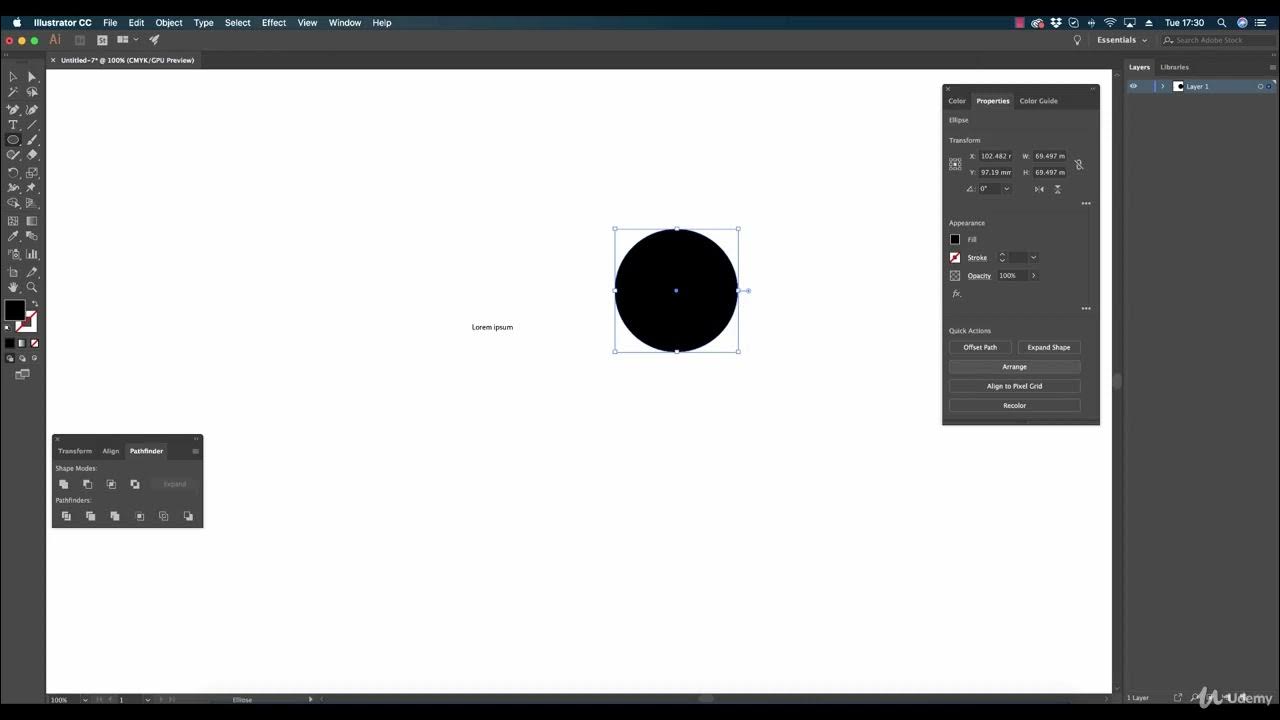The image size is (1280, 720).
Task: Select the Paintbrush tool
Action: tap(32, 140)
